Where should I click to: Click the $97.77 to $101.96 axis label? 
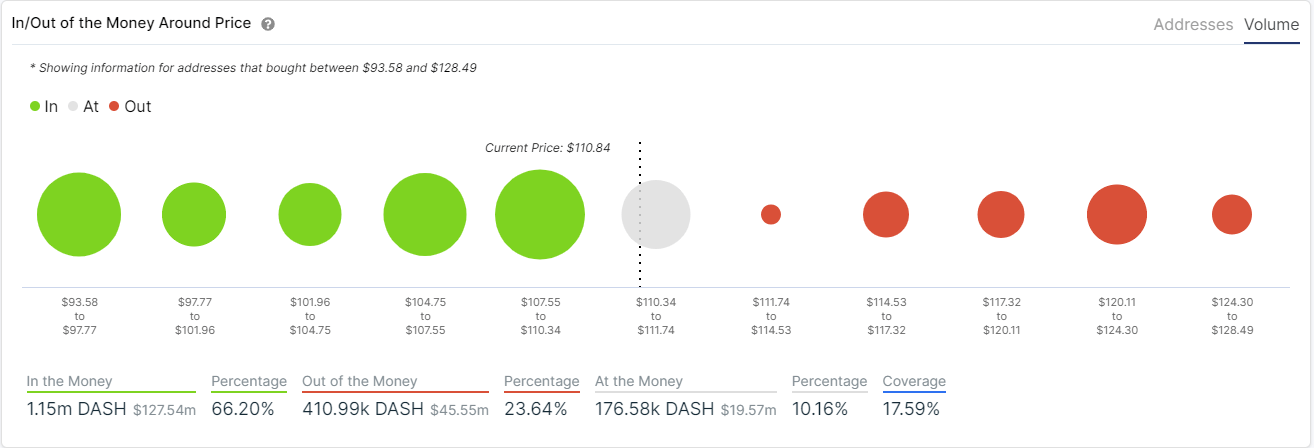pos(194,315)
